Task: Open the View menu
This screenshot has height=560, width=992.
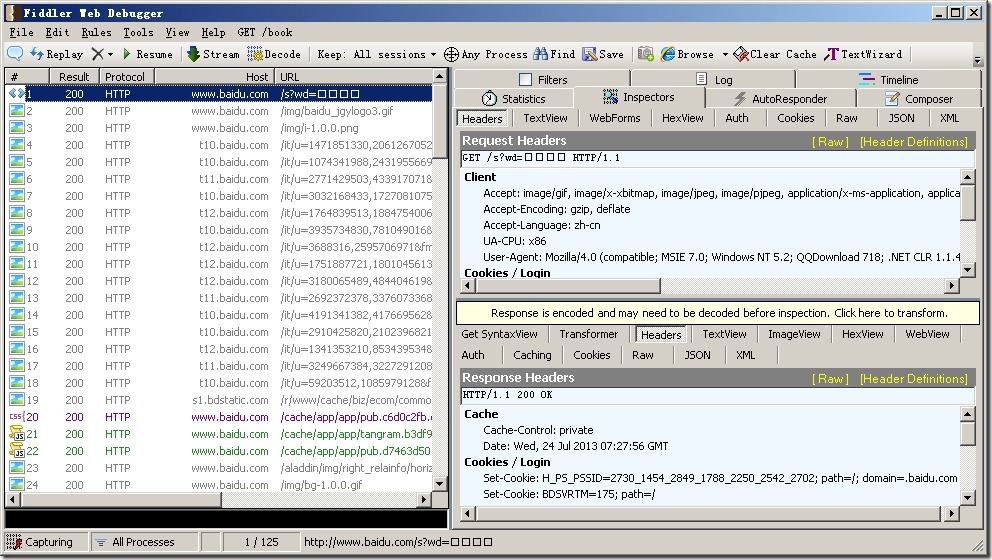Action: [177, 32]
